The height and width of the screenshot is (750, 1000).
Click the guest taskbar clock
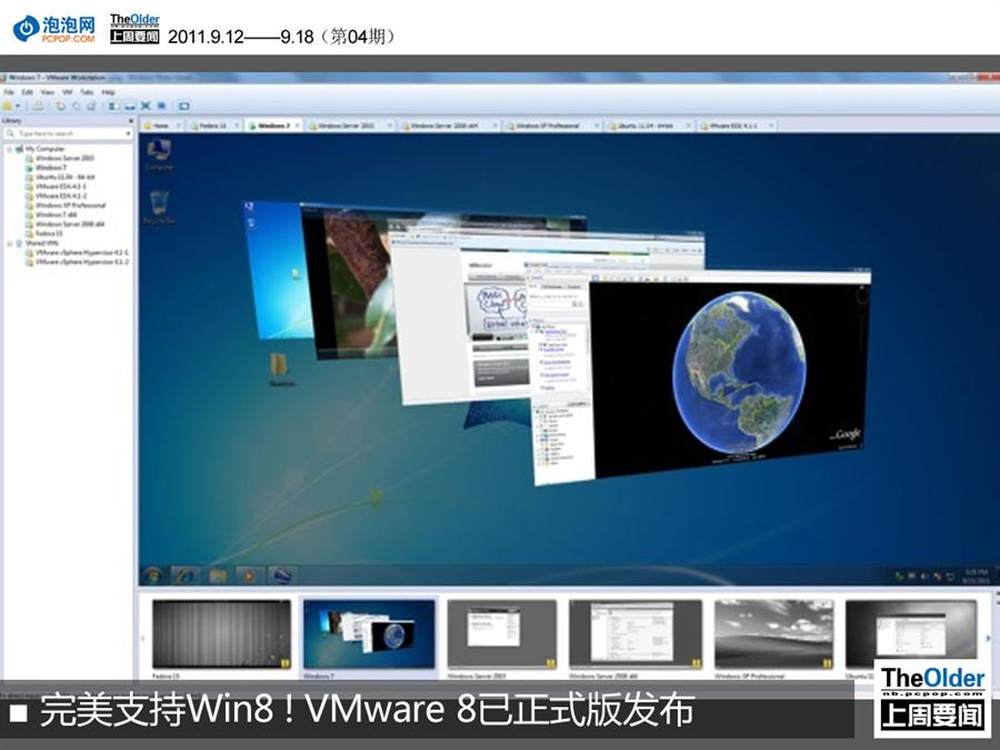coord(978,576)
